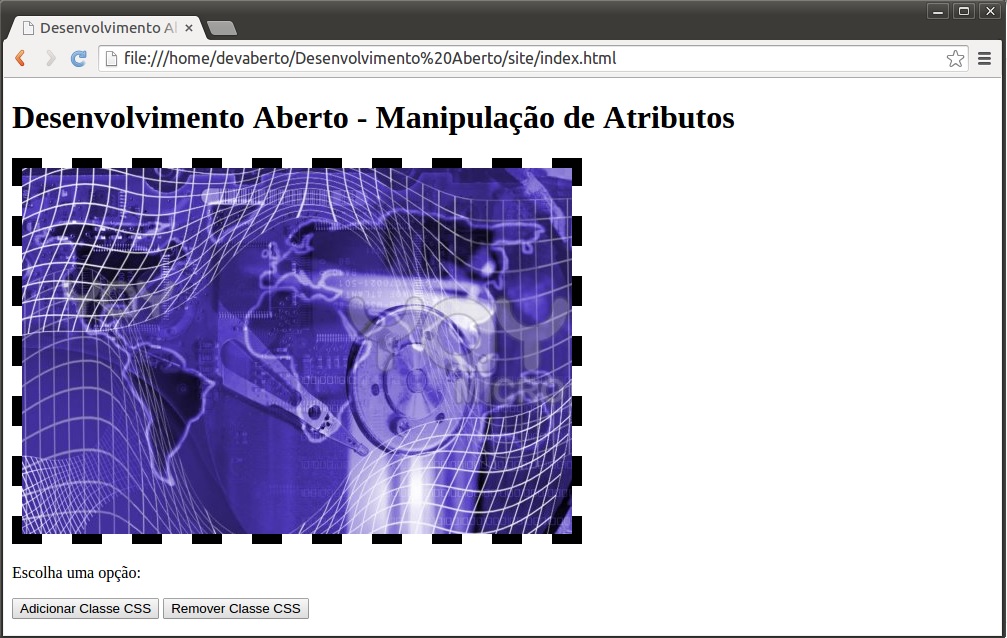Image resolution: width=1007 pixels, height=638 pixels.
Task: Open a new browser tab
Action: (x=221, y=28)
